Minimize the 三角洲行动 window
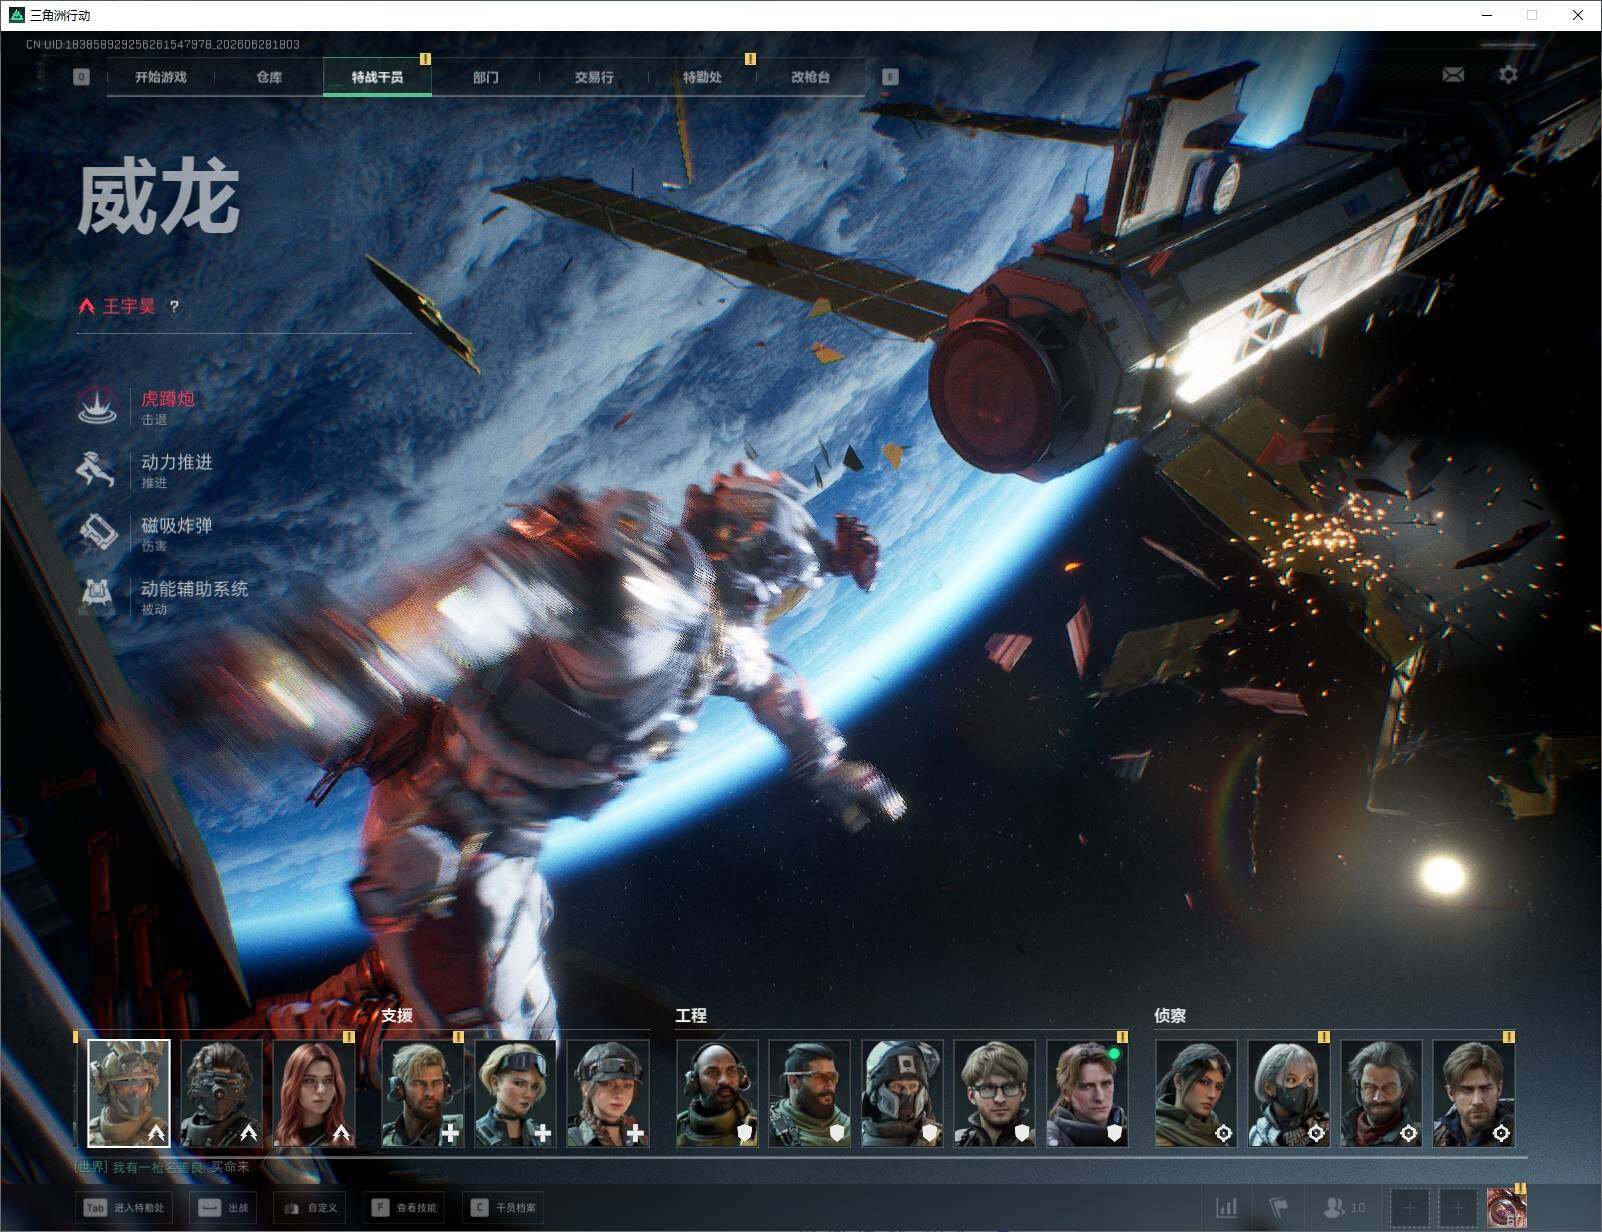The height and width of the screenshot is (1232, 1602). point(1487,15)
